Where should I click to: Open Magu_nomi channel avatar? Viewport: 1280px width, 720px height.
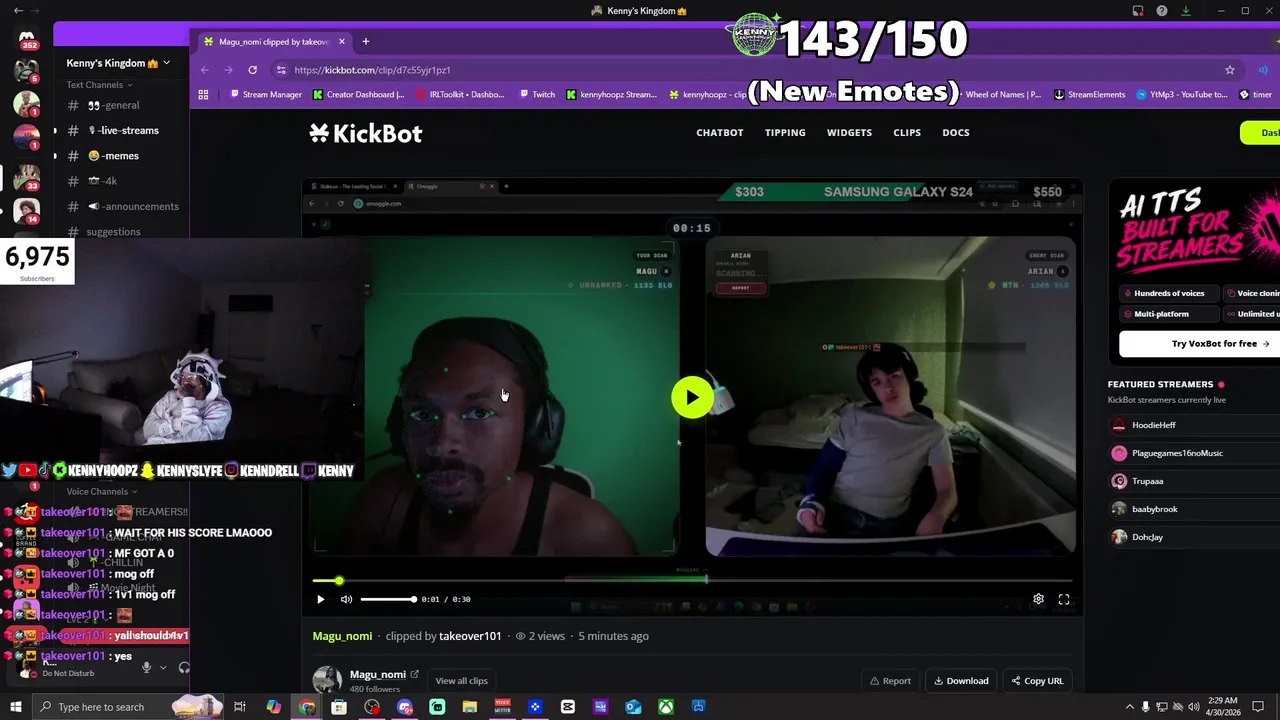(x=327, y=680)
